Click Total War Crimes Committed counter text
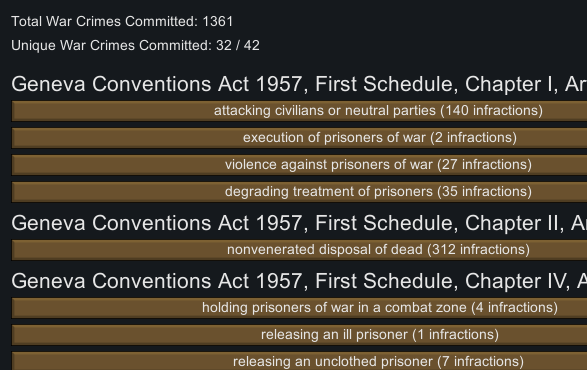Image resolution: width=587 pixels, height=370 pixels. click(x=122, y=21)
